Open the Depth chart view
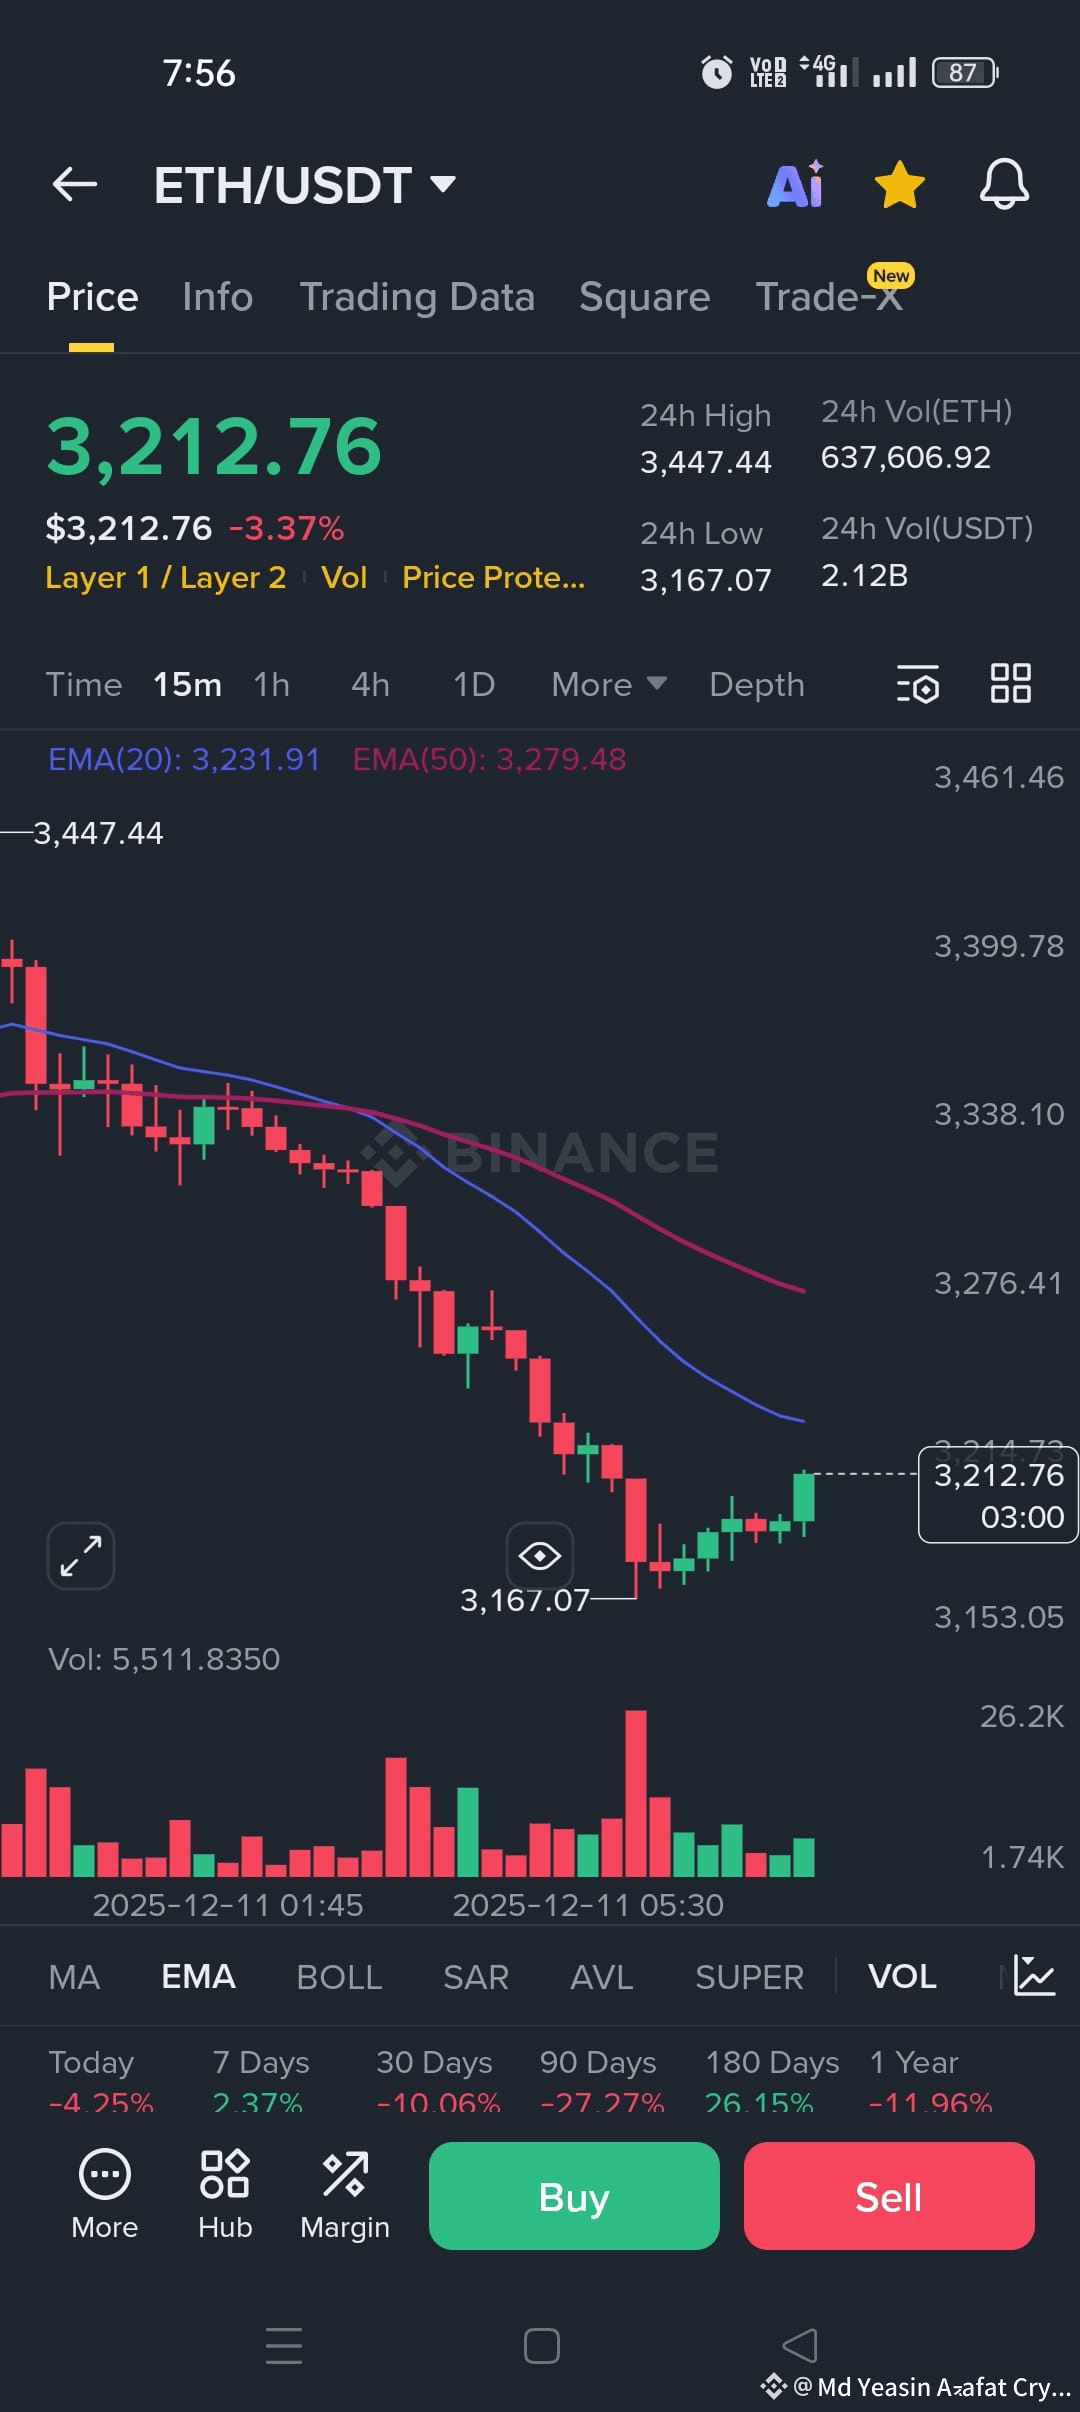Viewport: 1080px width, 2412px height. coord(757,685)
